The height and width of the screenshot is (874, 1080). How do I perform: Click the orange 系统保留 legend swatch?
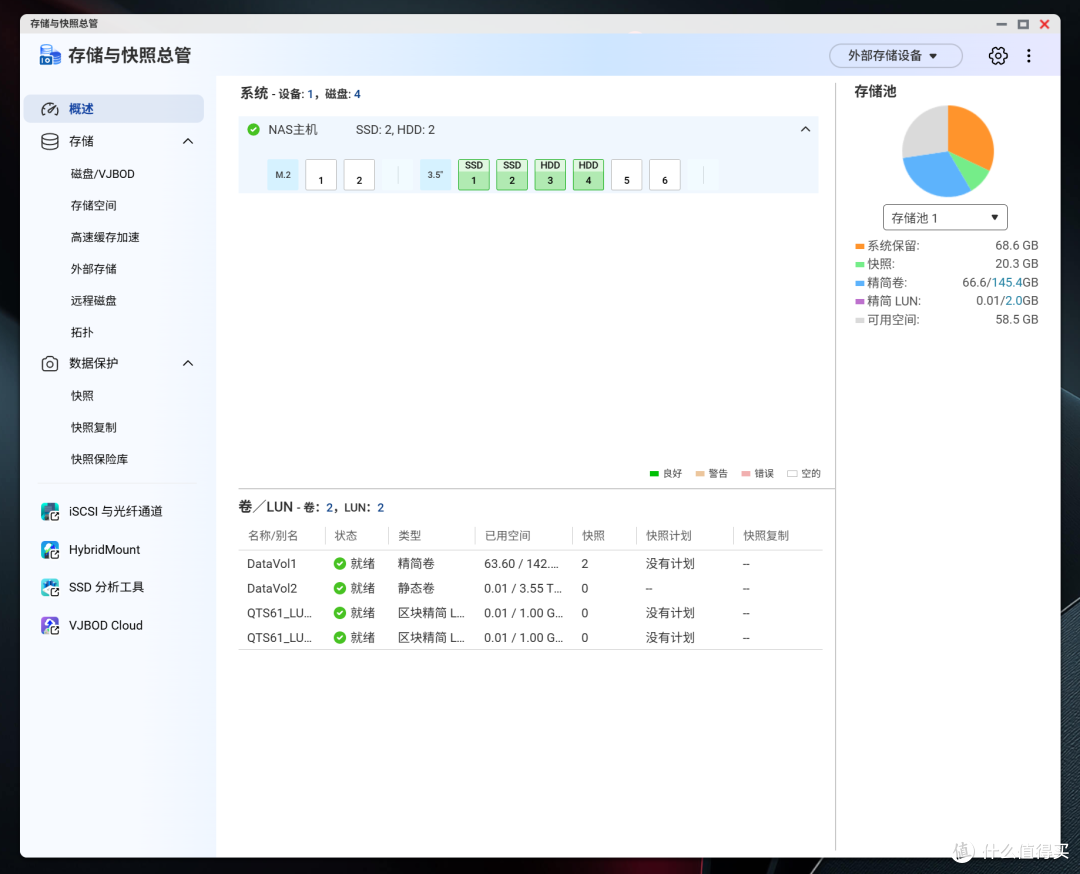tap(859, 246)
